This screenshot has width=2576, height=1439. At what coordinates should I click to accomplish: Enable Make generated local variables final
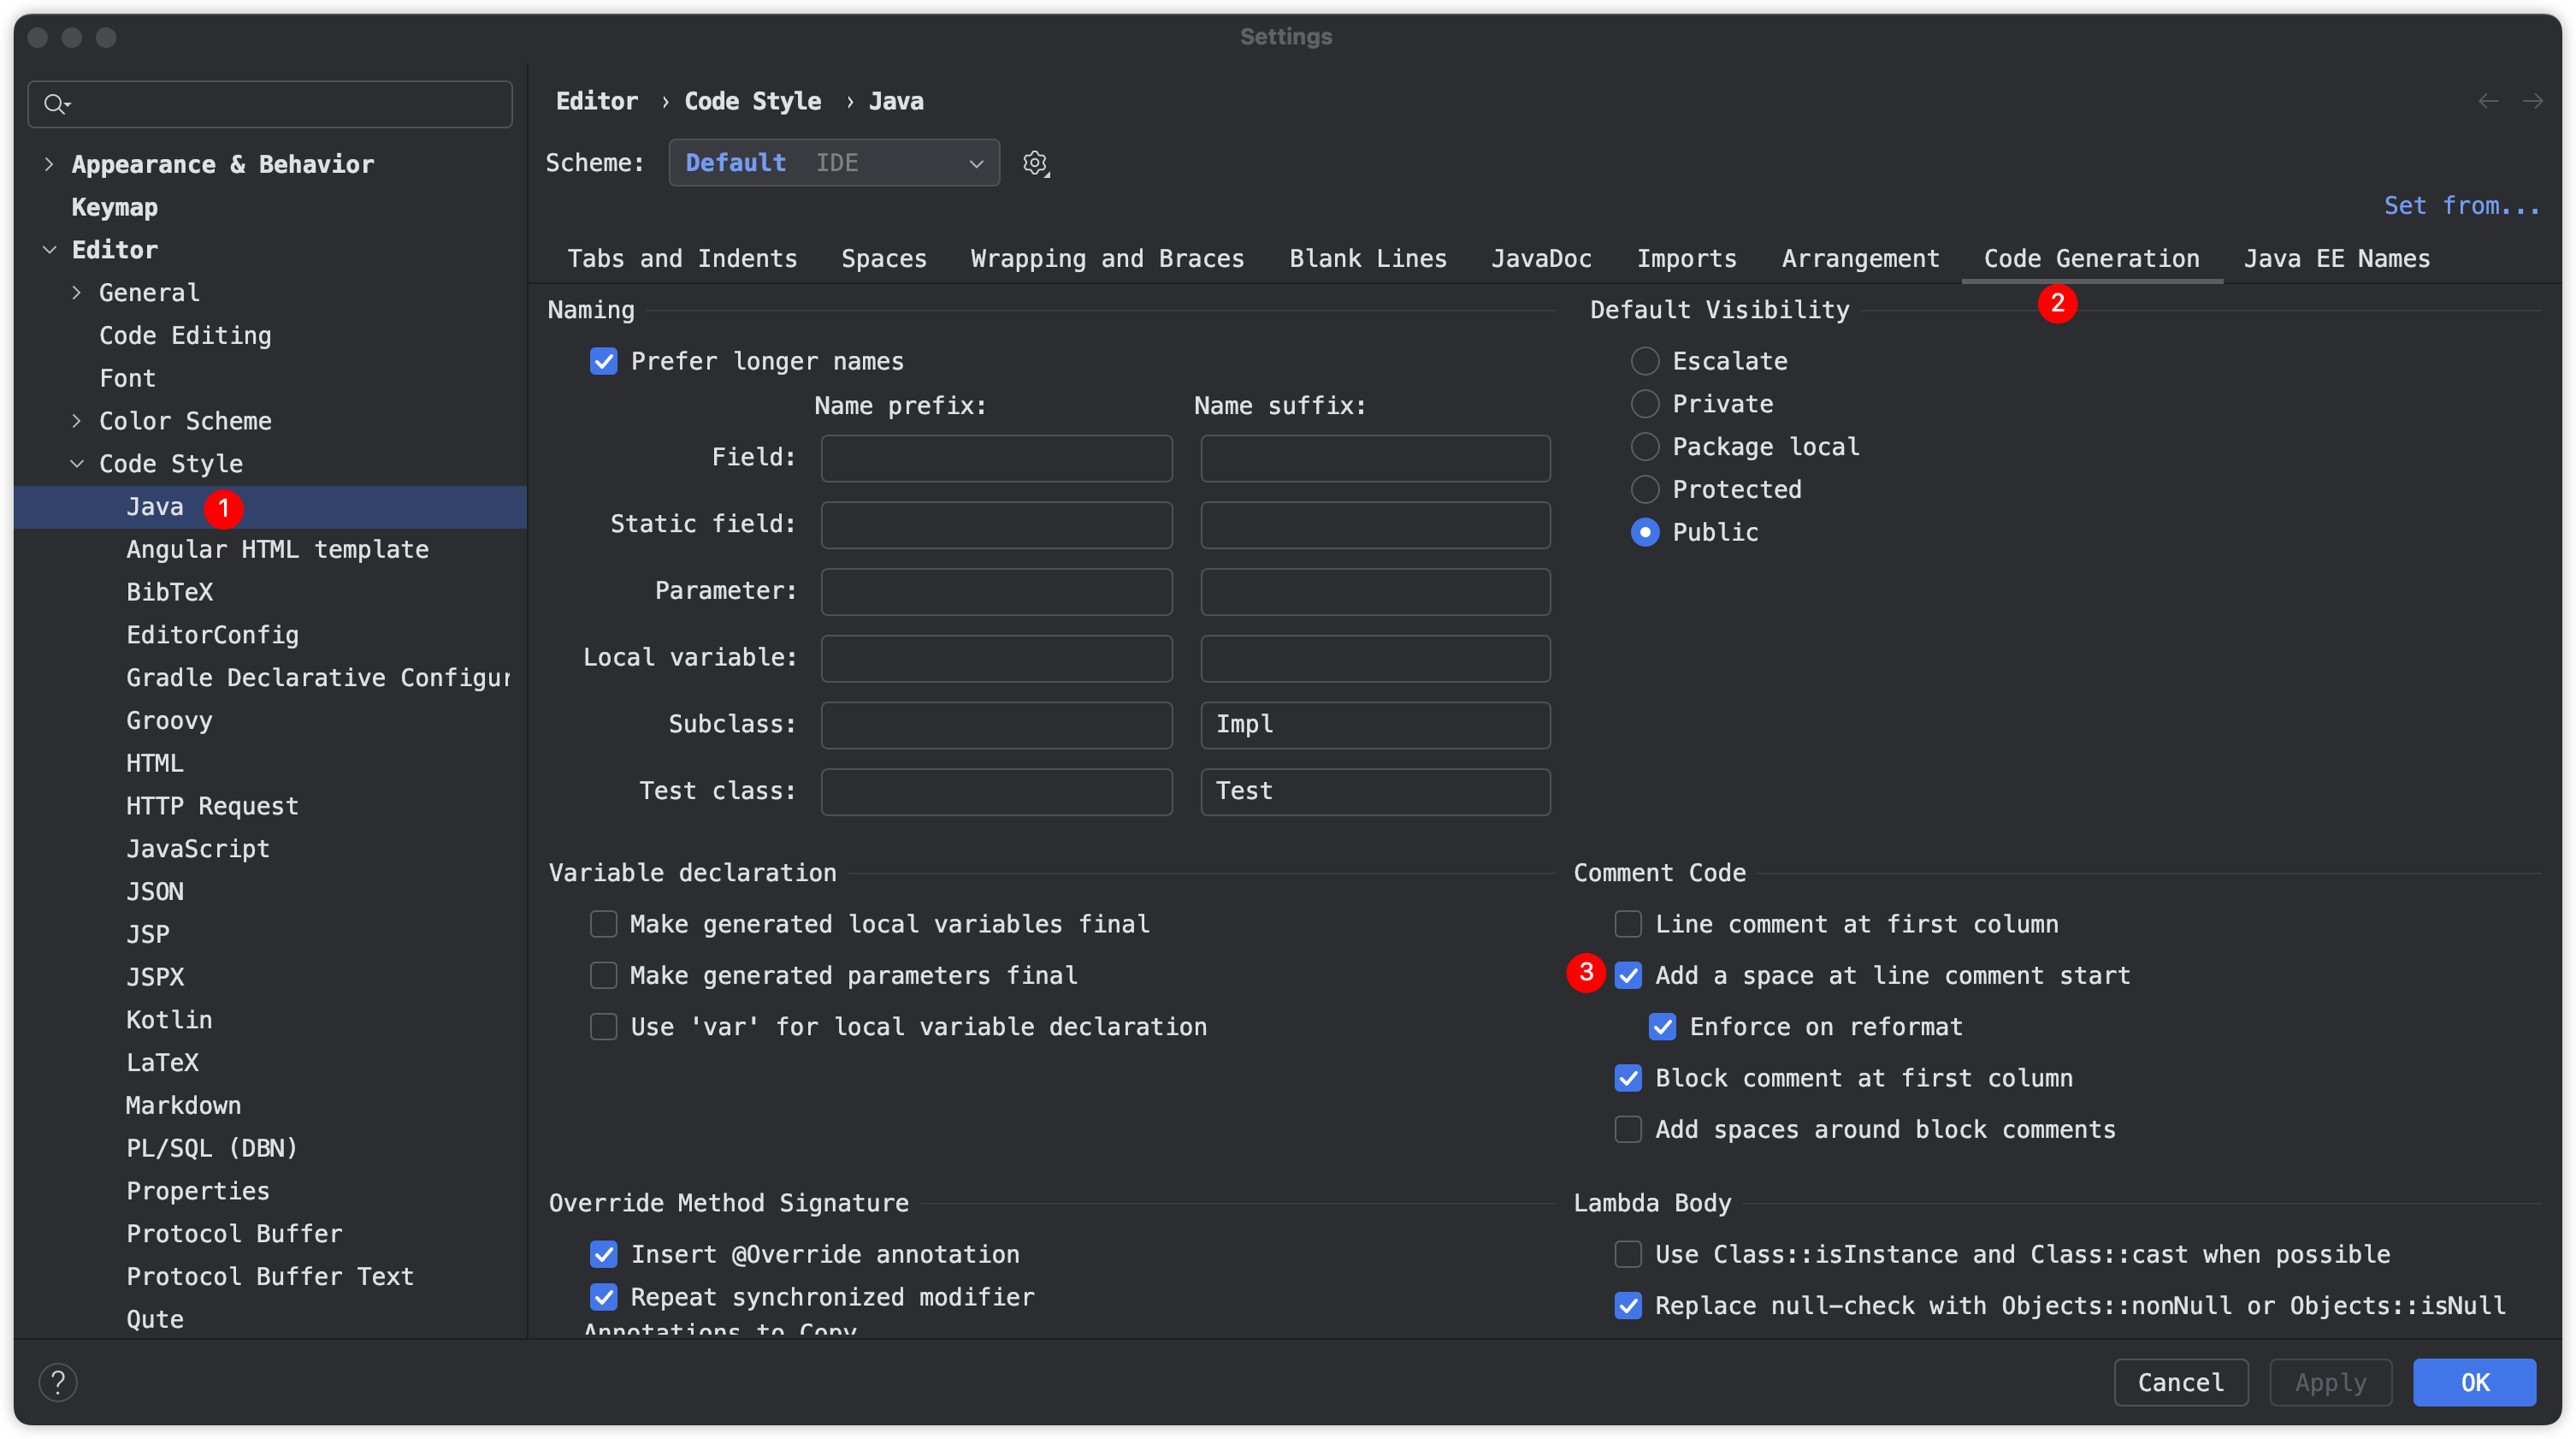coord(604,924)
